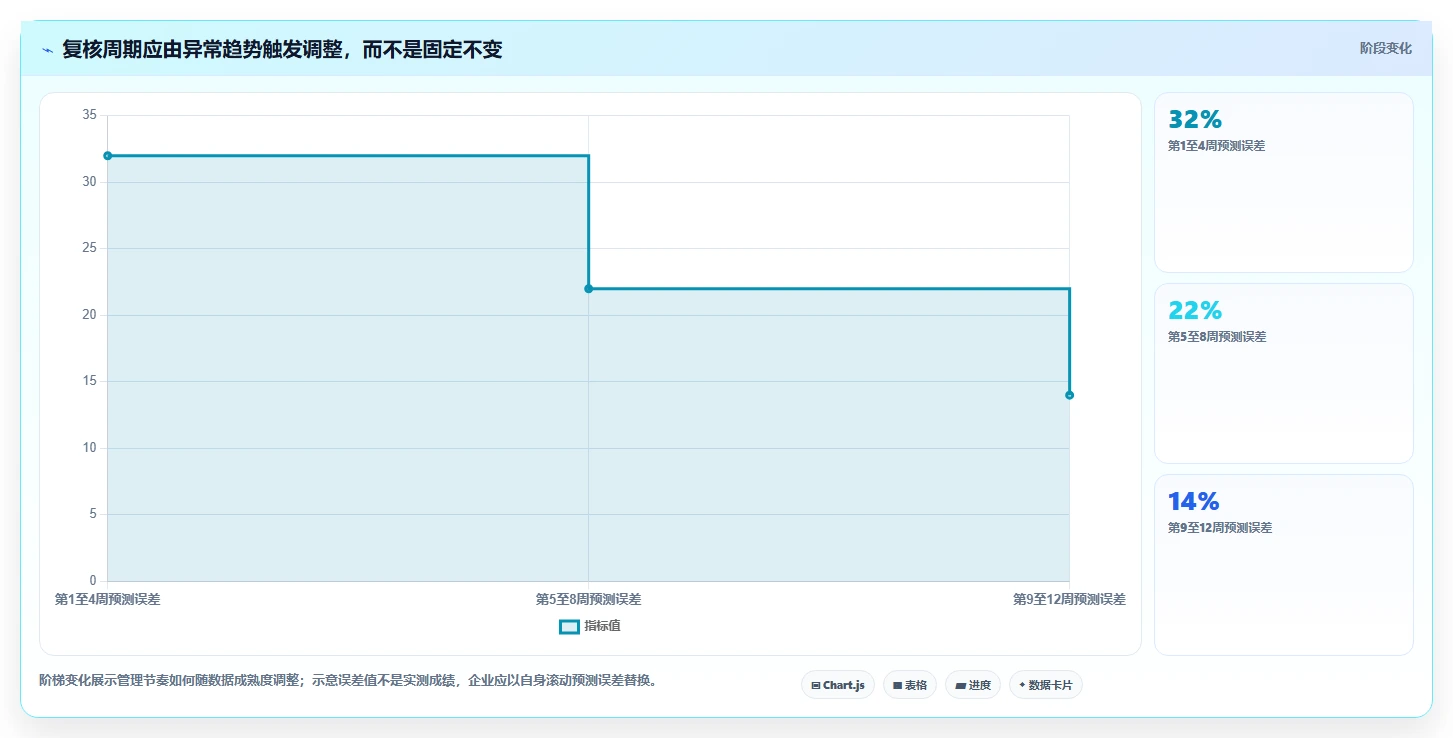Click the 25 y-axis tick label
Screen dimensions: 1453x738
click(x=89, y=248)
